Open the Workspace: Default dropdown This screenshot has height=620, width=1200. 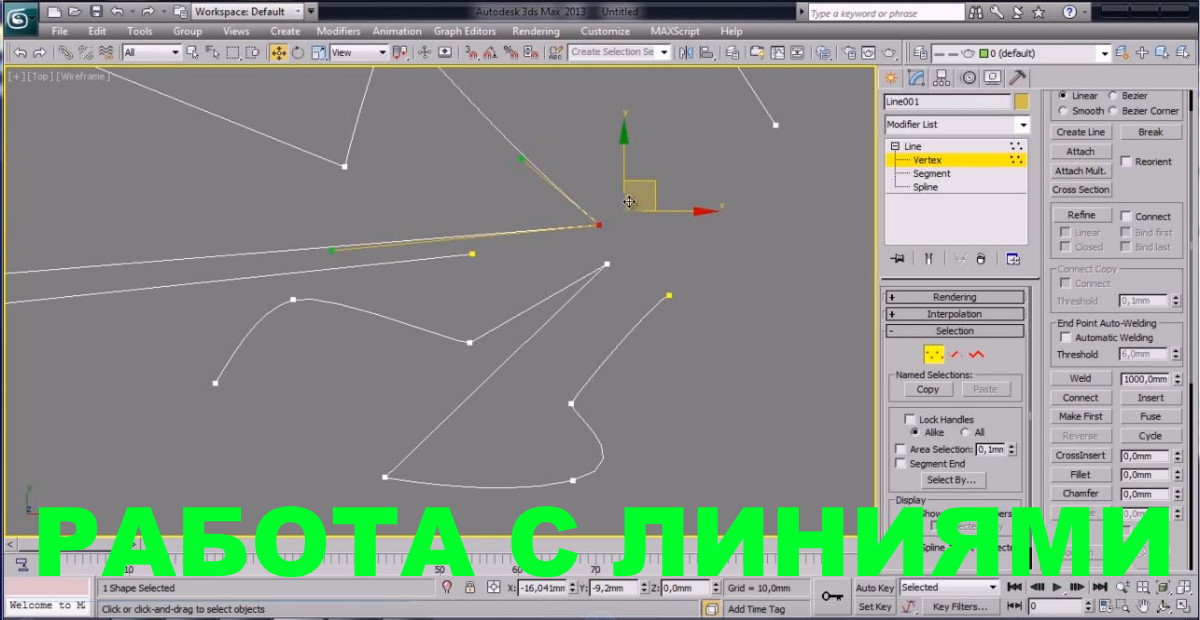pos(246,12)
